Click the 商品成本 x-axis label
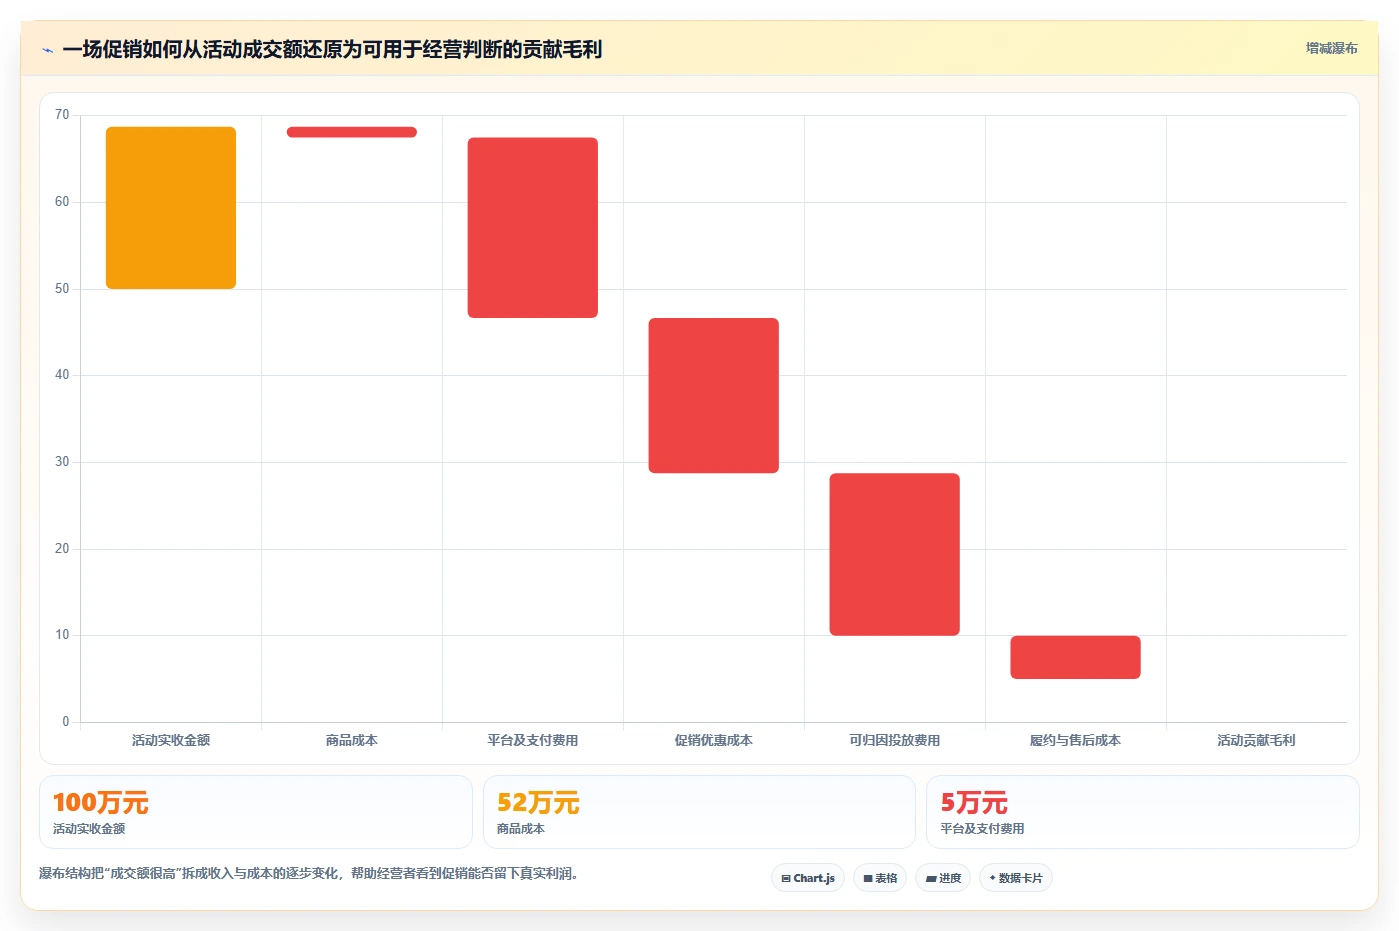Screen dimensions: 1399x931 (352, 740)
